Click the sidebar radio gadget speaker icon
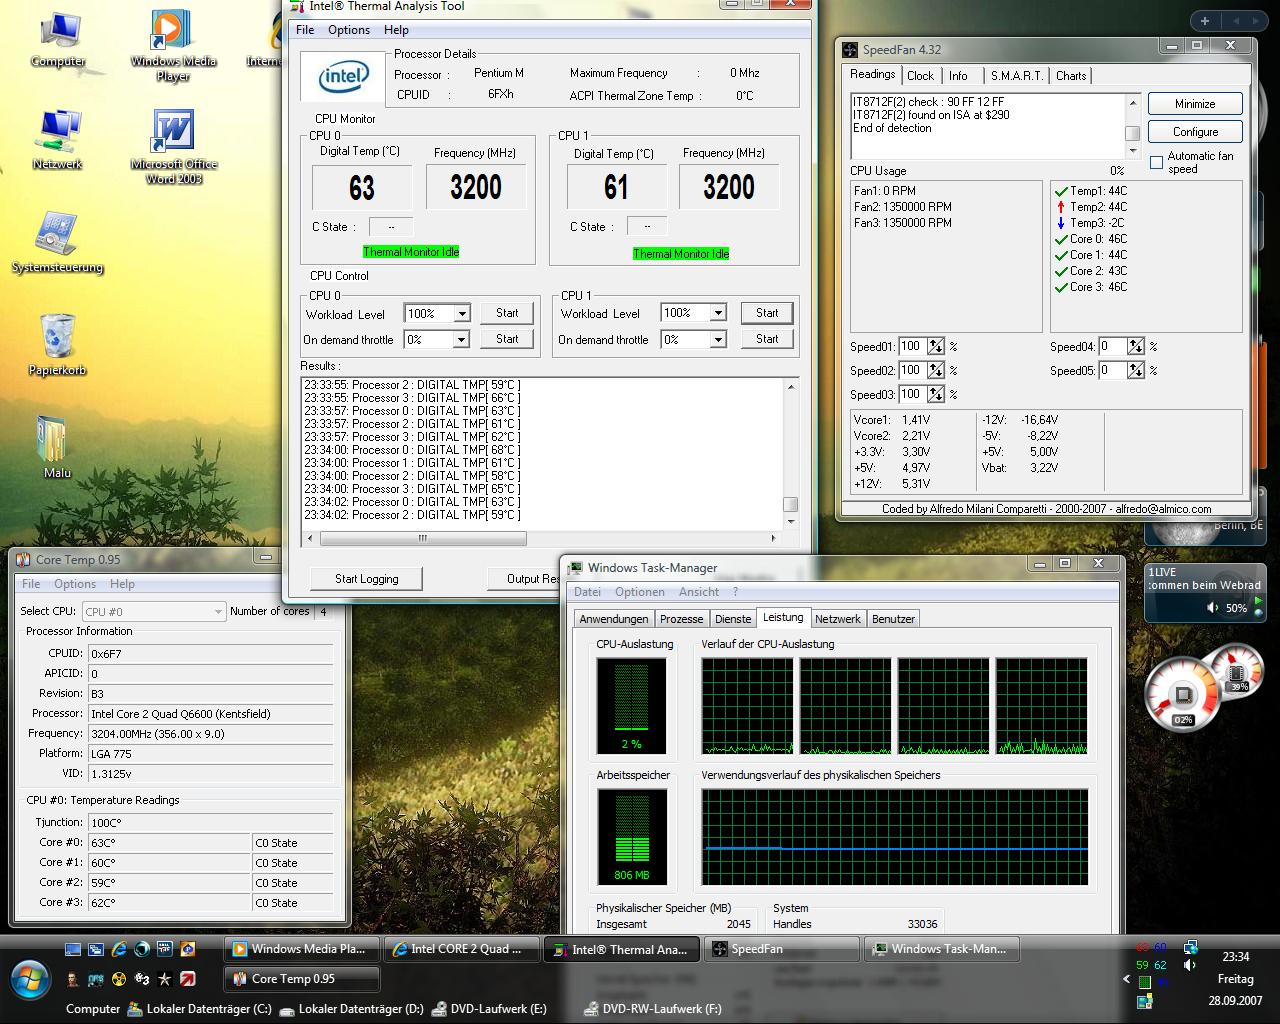The image size is (1280, 1024). (x=1213, y=607)
